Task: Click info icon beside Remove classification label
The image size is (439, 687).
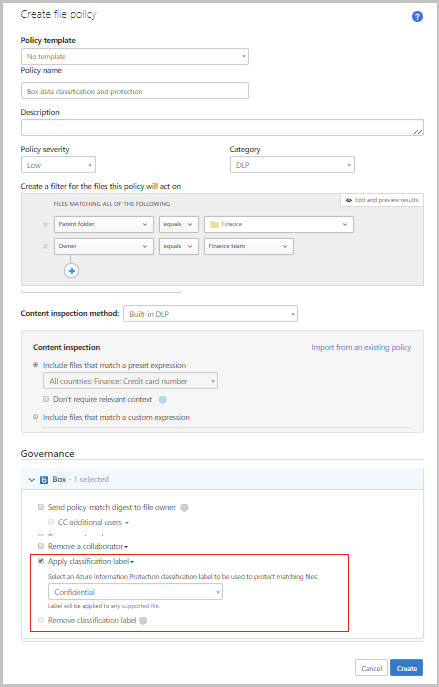Action: (x=143, y=621)
